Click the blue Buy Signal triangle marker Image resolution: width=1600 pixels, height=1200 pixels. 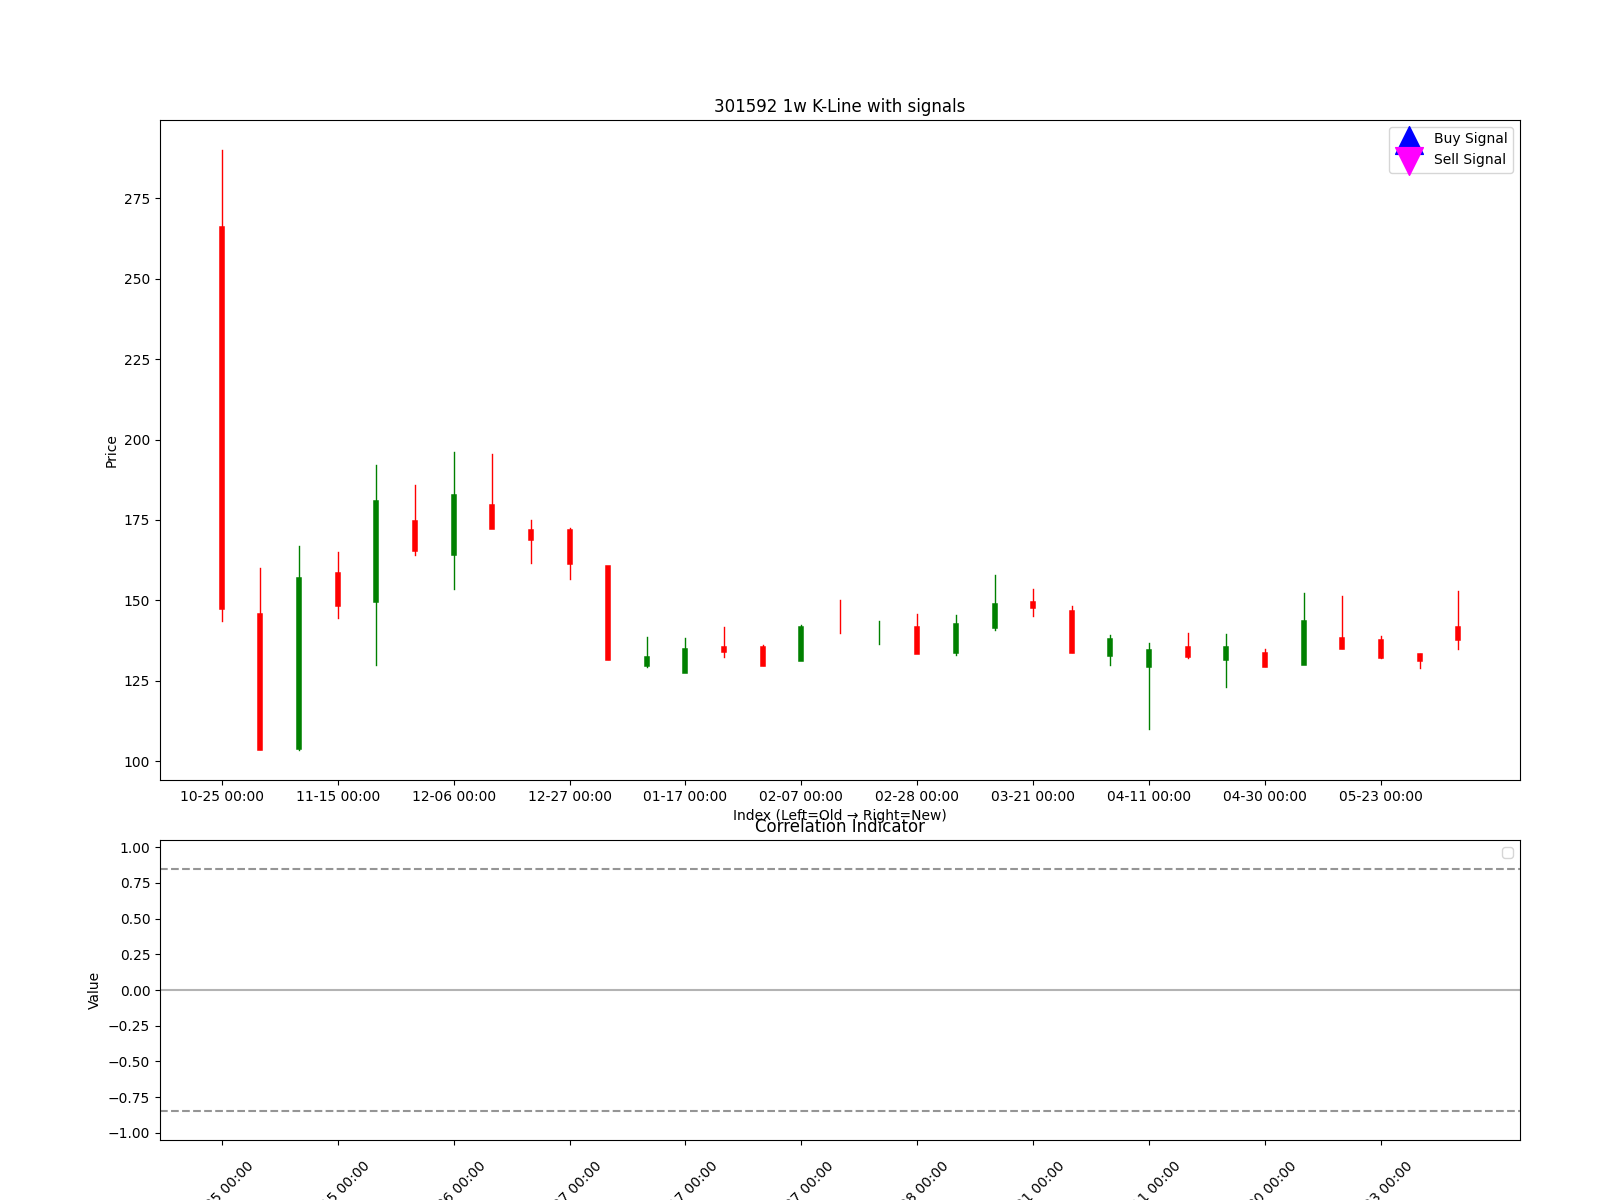(x=1409, y=139)
